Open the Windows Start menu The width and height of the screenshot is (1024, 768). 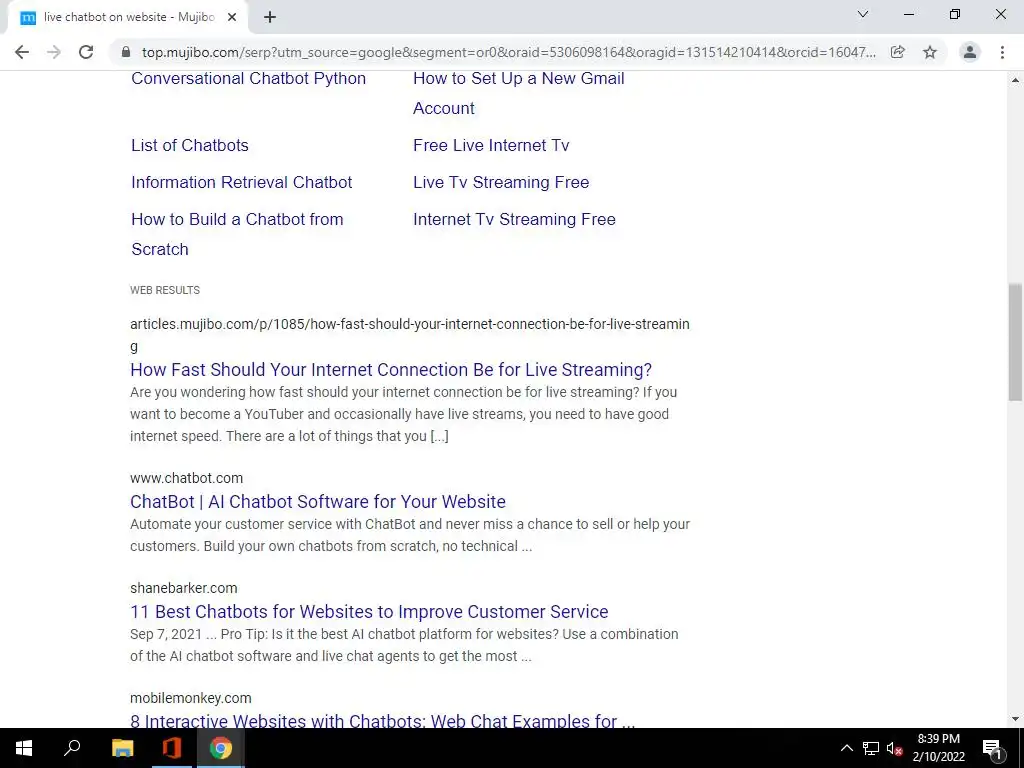coord(24,748)
